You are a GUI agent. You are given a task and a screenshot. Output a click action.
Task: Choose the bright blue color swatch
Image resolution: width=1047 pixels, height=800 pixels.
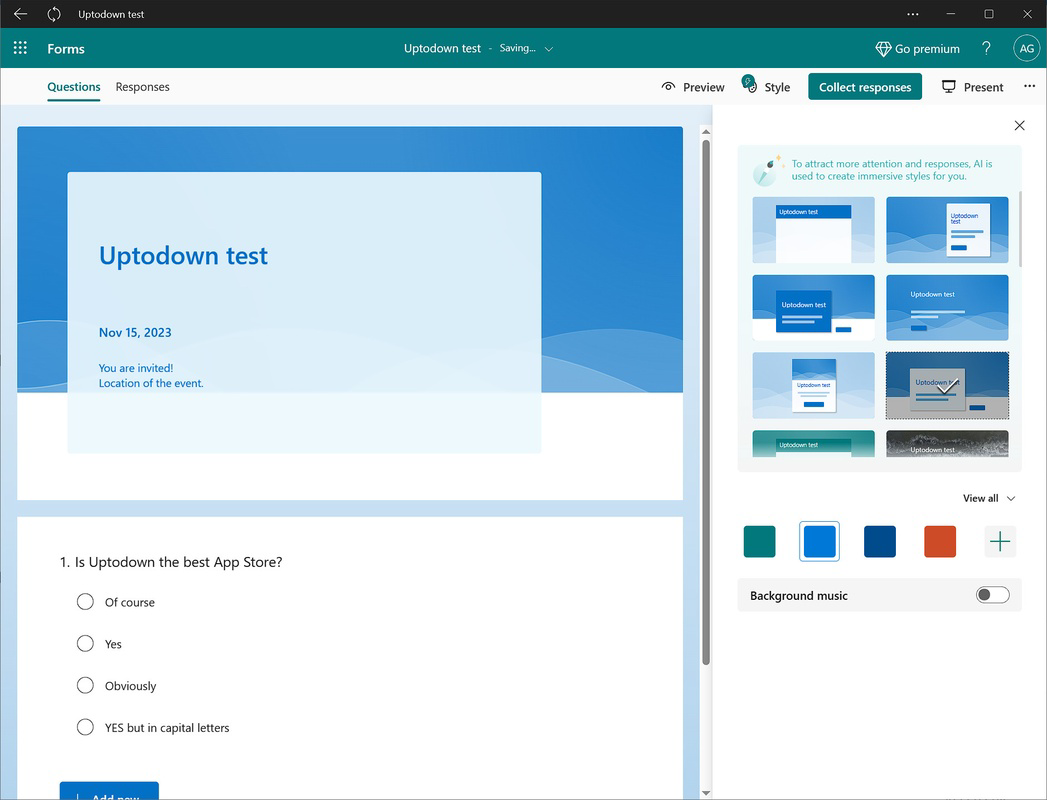pyautogui.click(x=819, y=542)
